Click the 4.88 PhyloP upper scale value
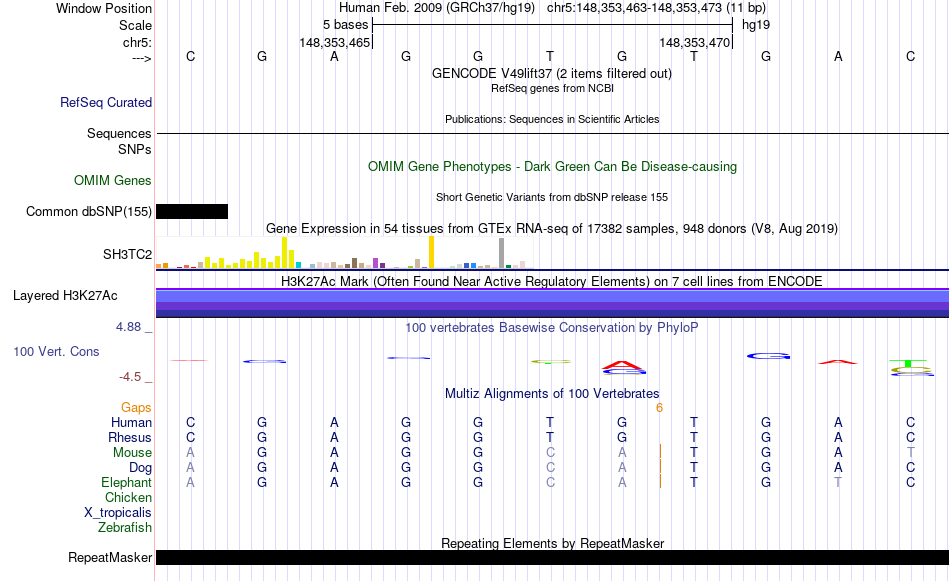 coord(128,327)
